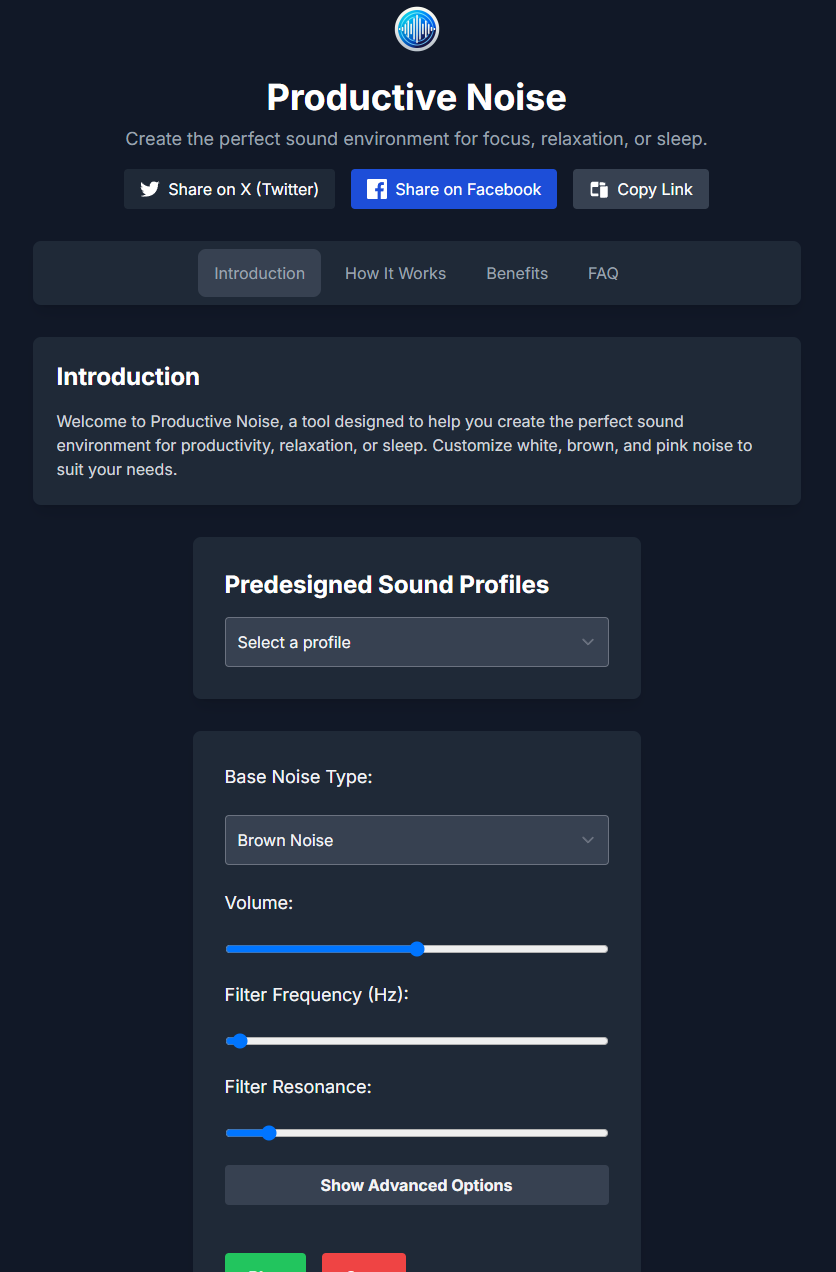Viewport: 836px width, 1272px height.
Task: Click the Filter Resonance slider knob
Action: pyautogui.click(x=268, y=1133)
